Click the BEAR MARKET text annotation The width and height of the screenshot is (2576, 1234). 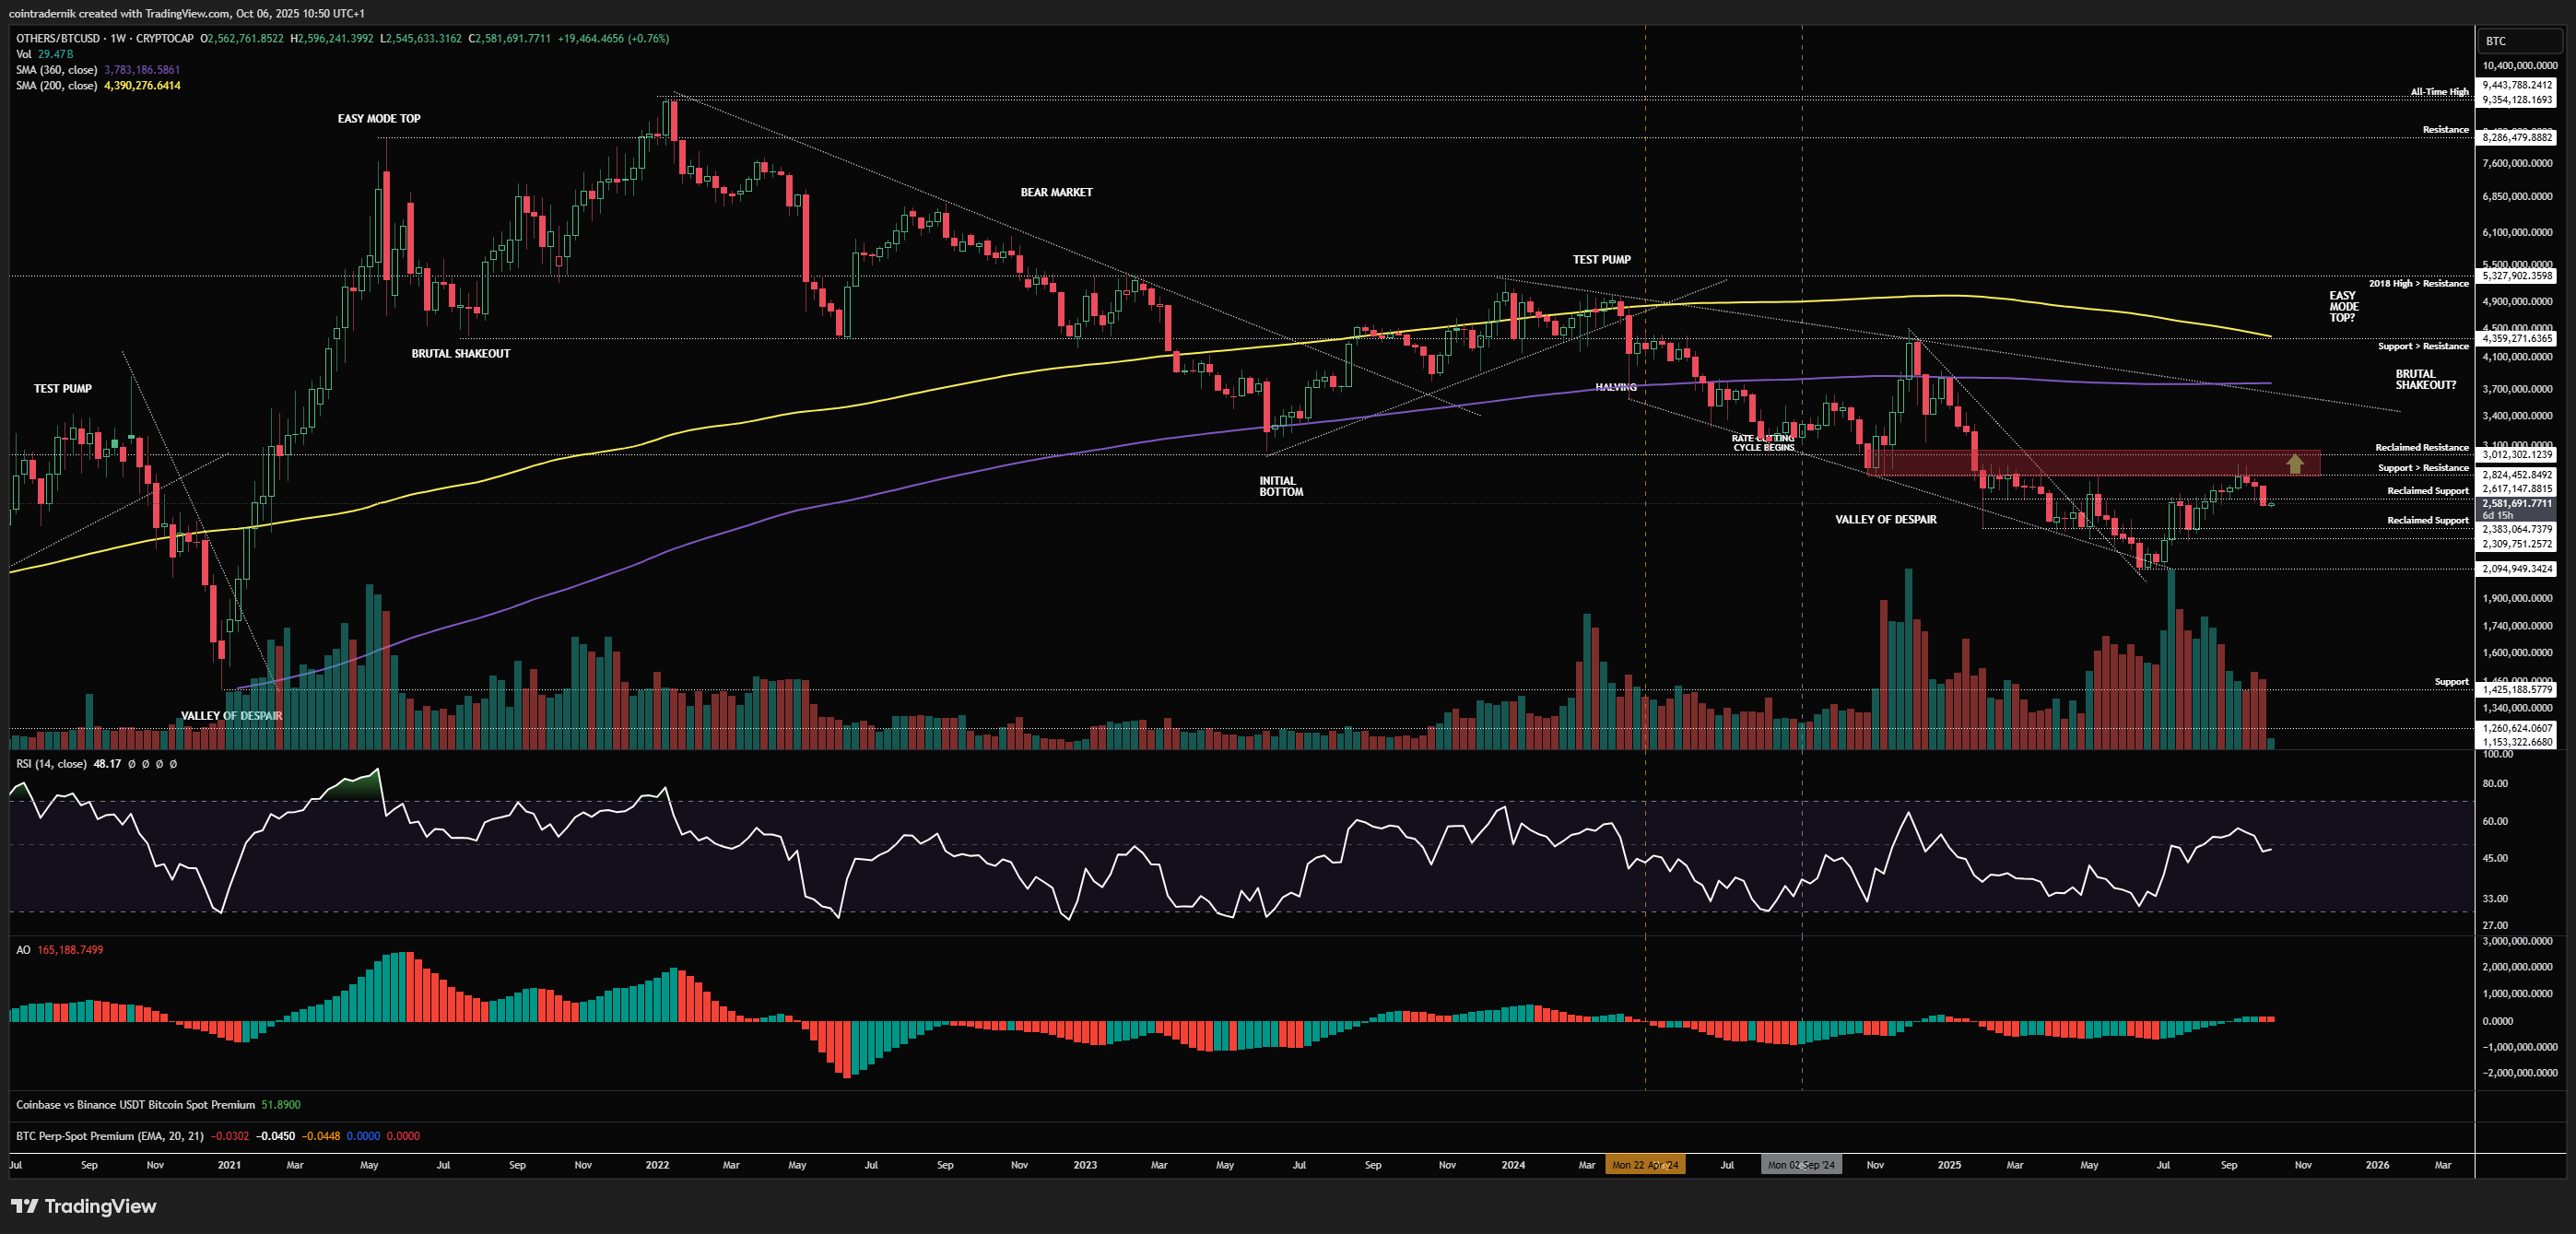point(1056,193)
